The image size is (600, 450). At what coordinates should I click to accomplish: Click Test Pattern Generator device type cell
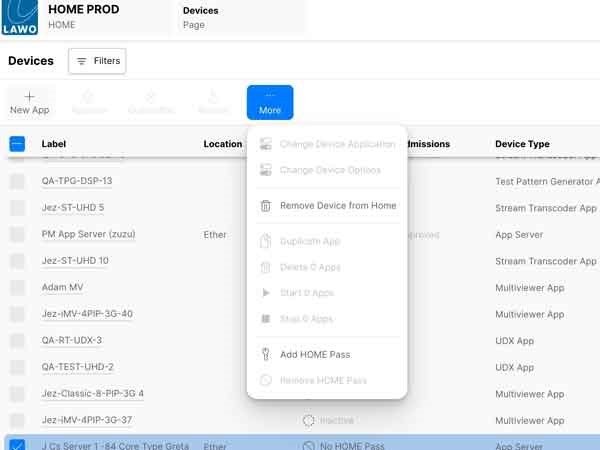pos(547,181)
